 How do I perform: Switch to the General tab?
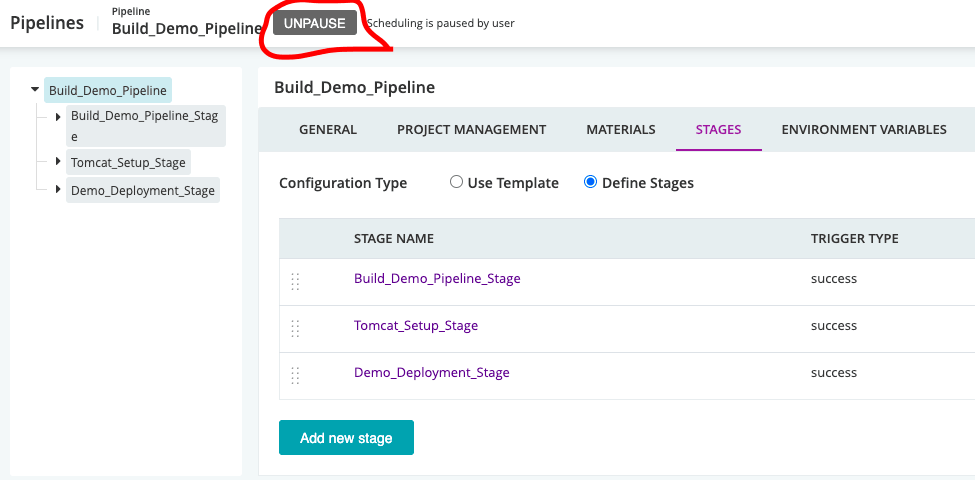point(328,129)
